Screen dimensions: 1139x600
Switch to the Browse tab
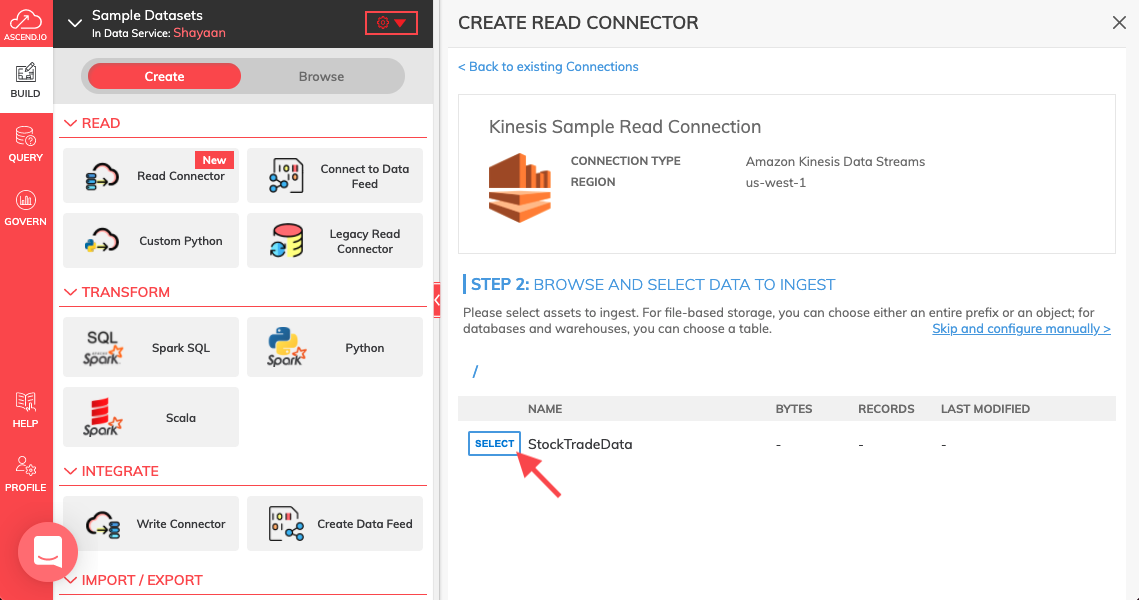coord(321,76)
